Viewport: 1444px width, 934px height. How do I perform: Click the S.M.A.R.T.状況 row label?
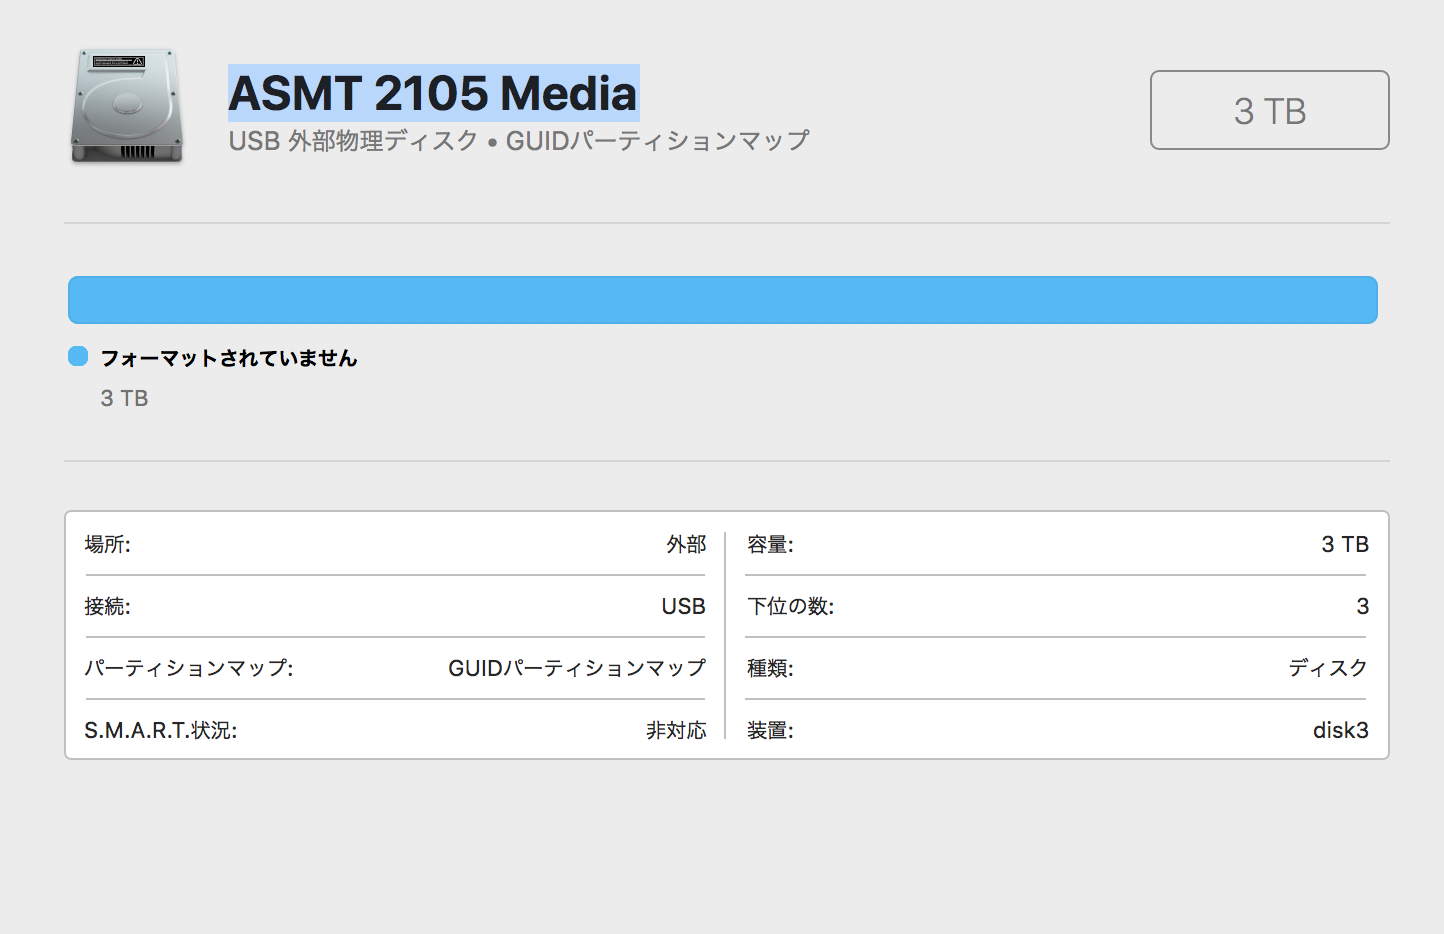coord(161,730)
